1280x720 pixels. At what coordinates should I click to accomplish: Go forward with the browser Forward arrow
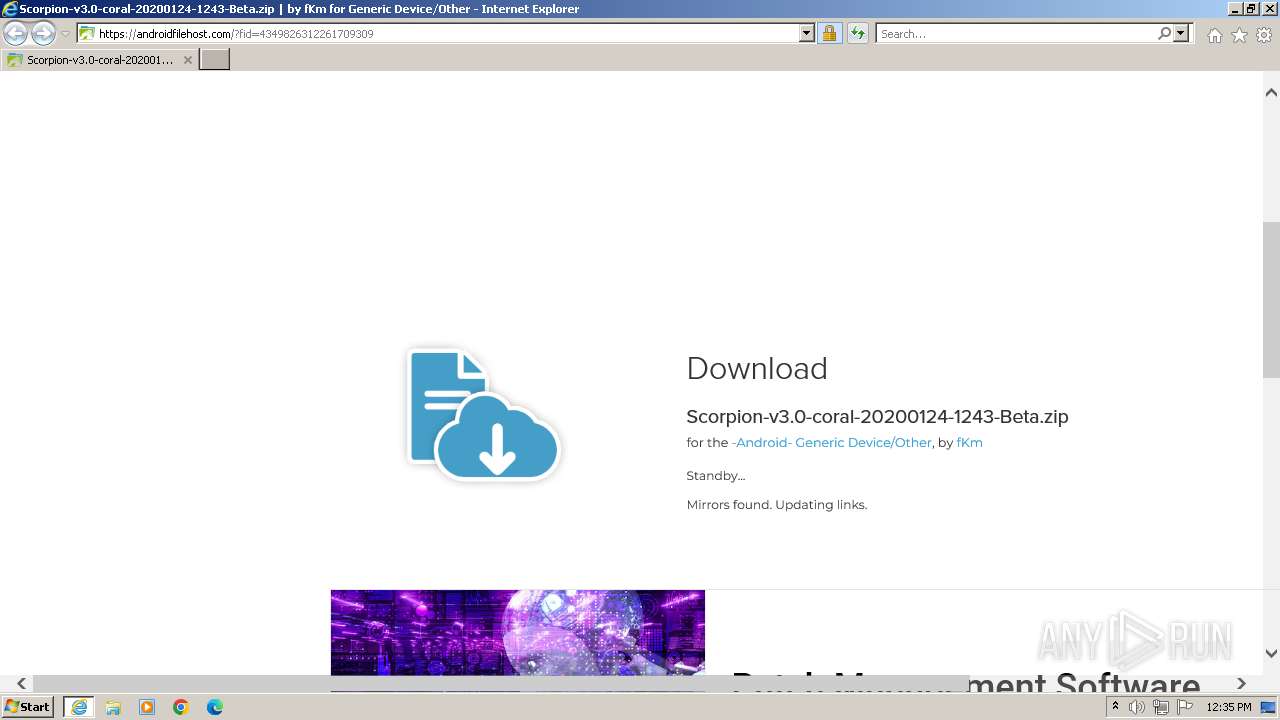[43, 33]
